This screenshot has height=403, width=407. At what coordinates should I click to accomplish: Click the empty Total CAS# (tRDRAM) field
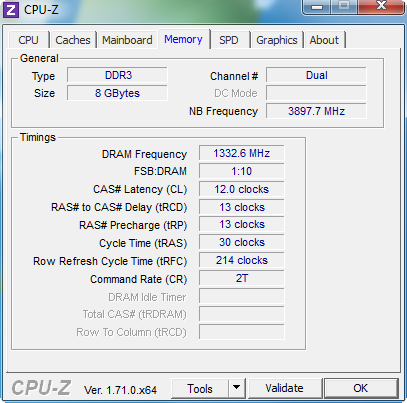tap(242, 314)
